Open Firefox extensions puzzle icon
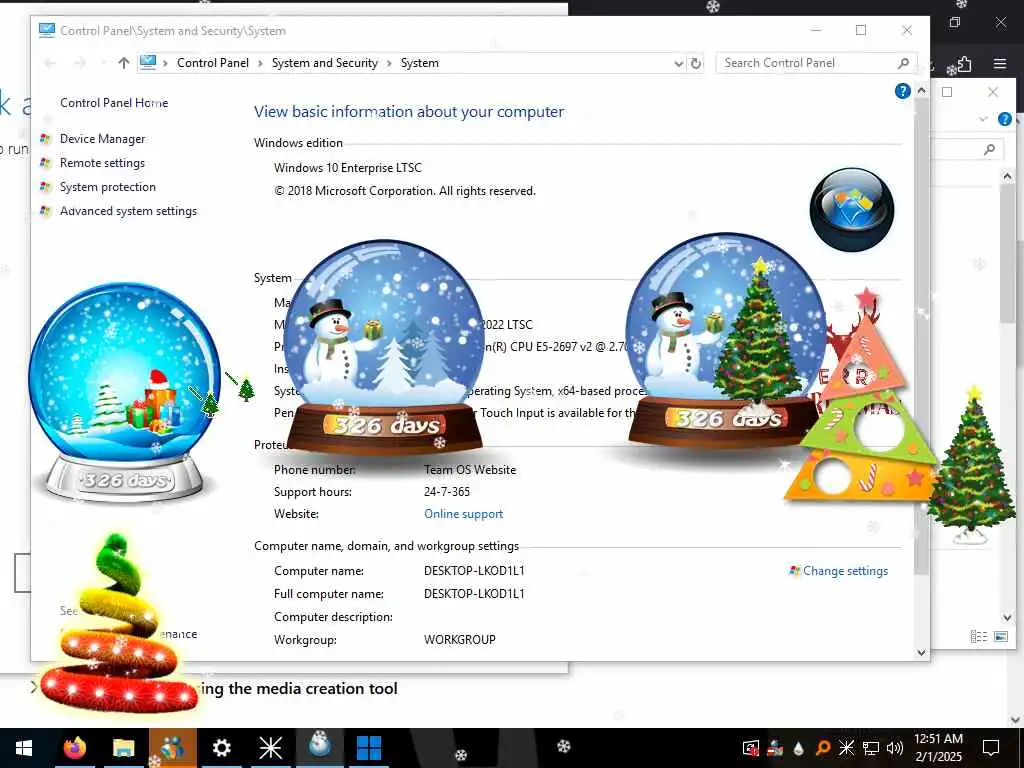 coord(965,64)
